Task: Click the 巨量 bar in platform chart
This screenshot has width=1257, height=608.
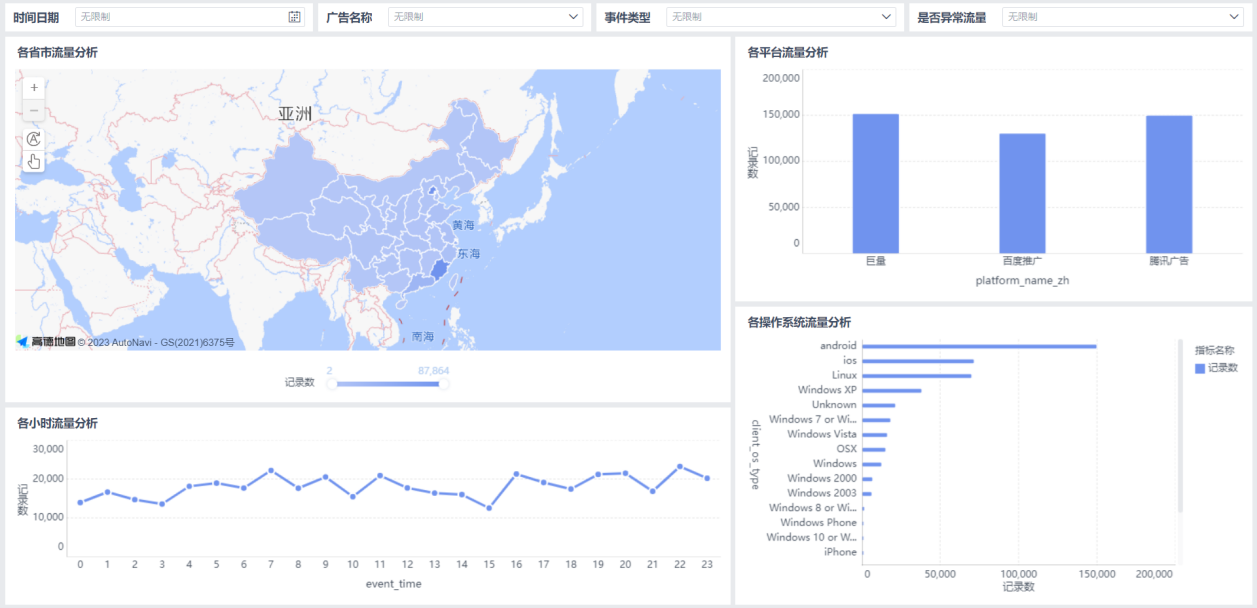Action: pyautogui.click(x=875, y=183)
